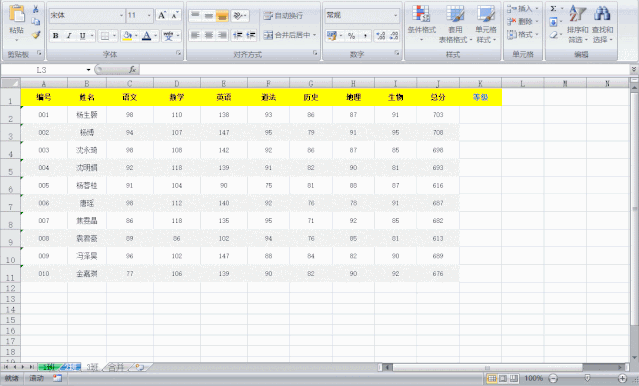Switch to the green 1班 sheet tab

(49, 367)
